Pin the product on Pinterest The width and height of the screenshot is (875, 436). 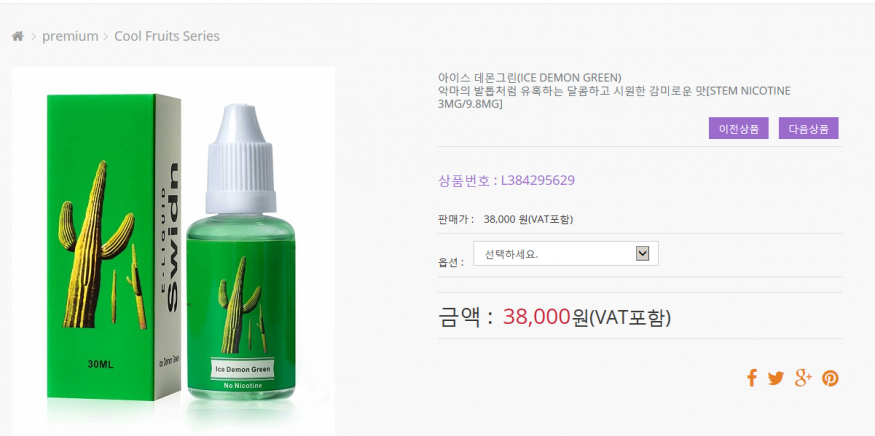(830, 378)
